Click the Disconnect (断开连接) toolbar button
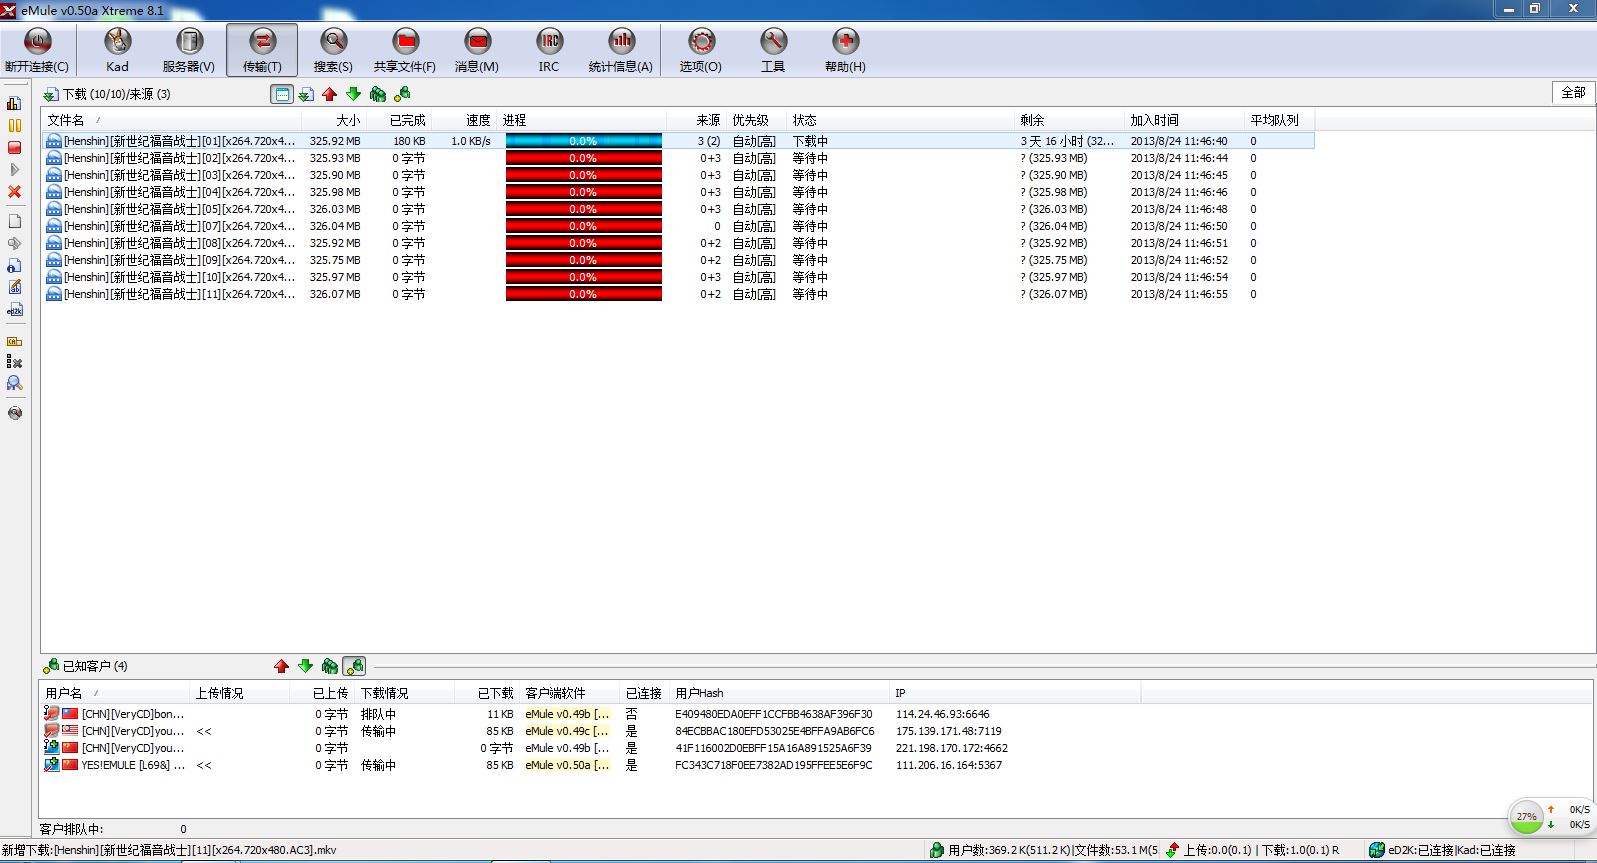 pos(37,50)
